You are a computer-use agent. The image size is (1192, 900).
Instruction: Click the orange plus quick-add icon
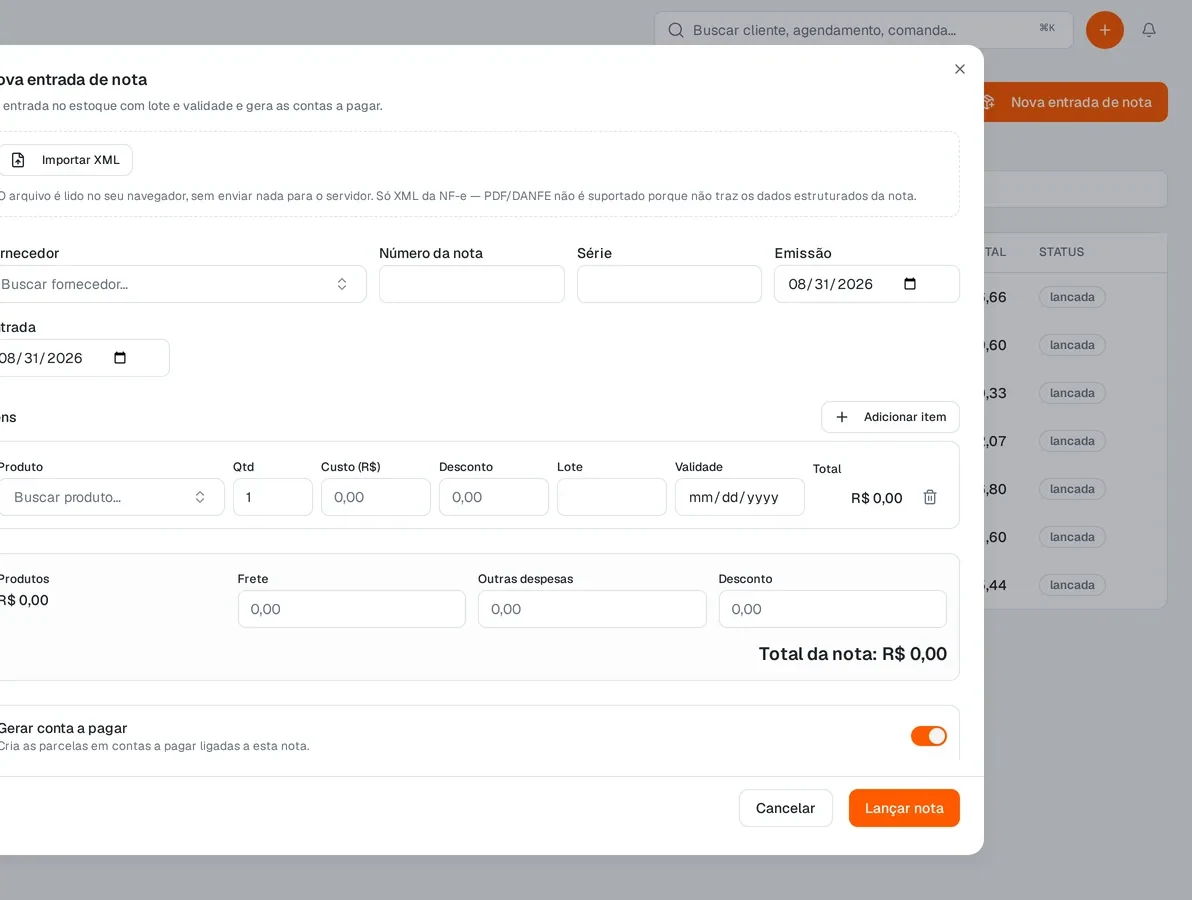(x=1105, y=30)
